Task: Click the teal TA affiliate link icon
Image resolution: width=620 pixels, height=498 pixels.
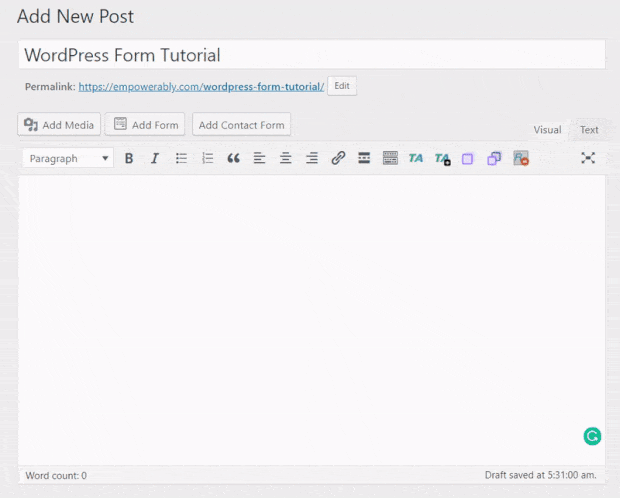Action: click(416, 158)
